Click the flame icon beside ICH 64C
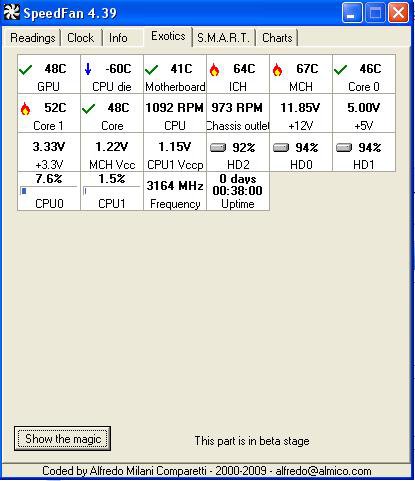Viewport: 415px width, 481px height. point(214,70)
